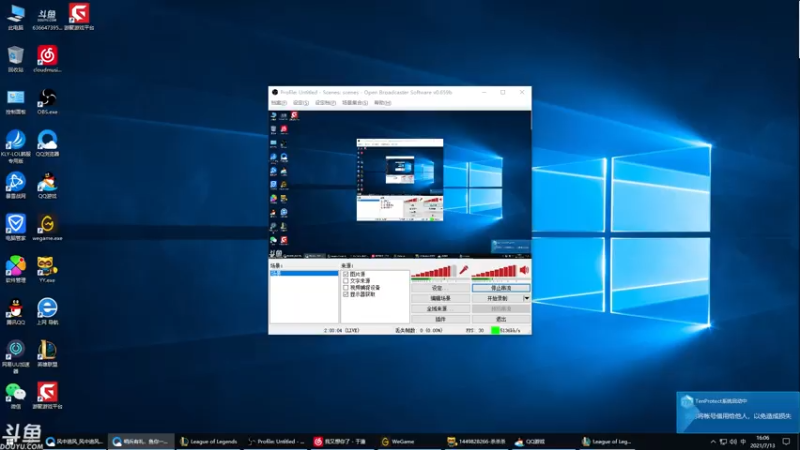
Task: Open the 此电脑 This PC desktop icon
Action: 16,17
